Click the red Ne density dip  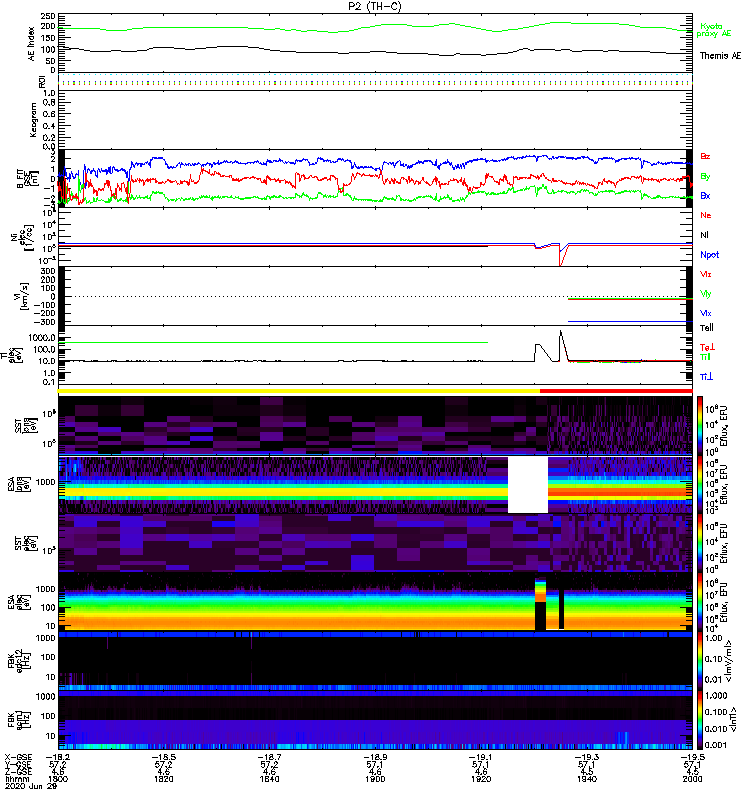coord(560,257)
